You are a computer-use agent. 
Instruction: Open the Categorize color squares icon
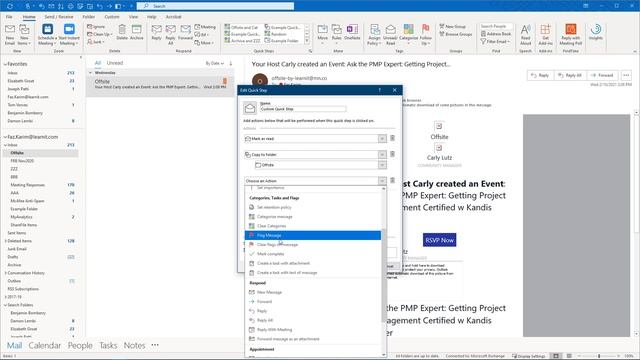[x=409, y=34]
